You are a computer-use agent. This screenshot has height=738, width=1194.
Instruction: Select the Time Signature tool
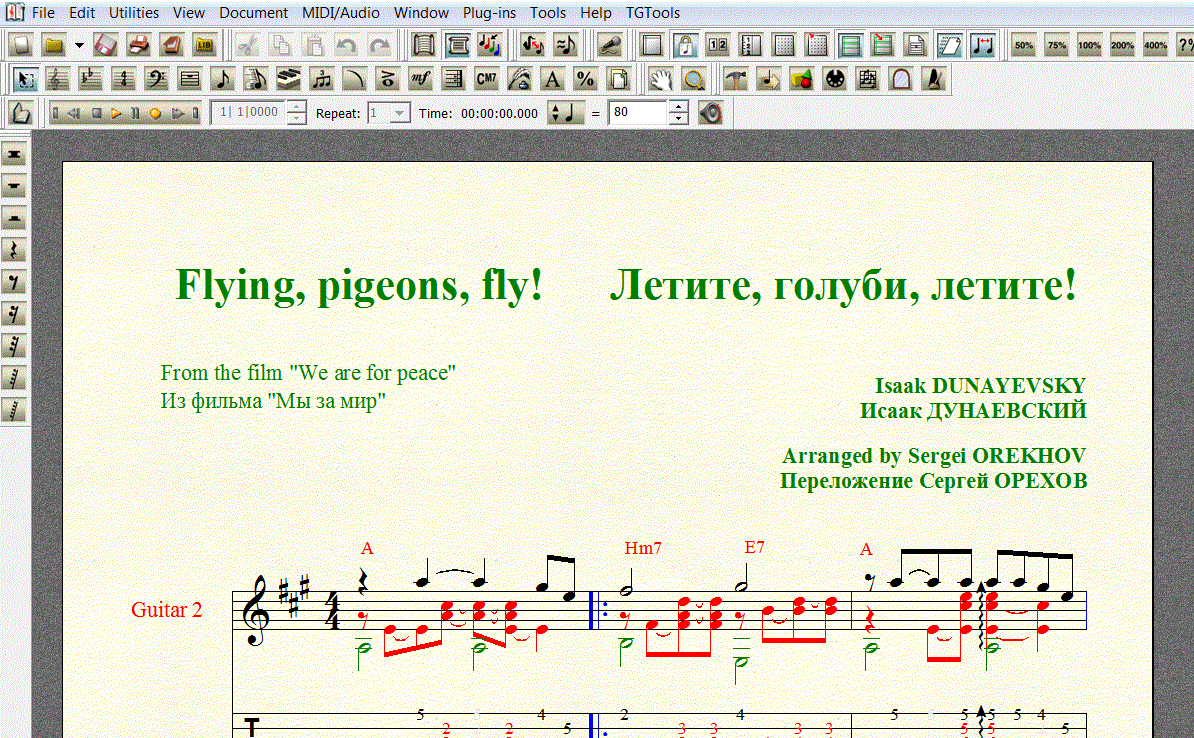tap(123, 79)
